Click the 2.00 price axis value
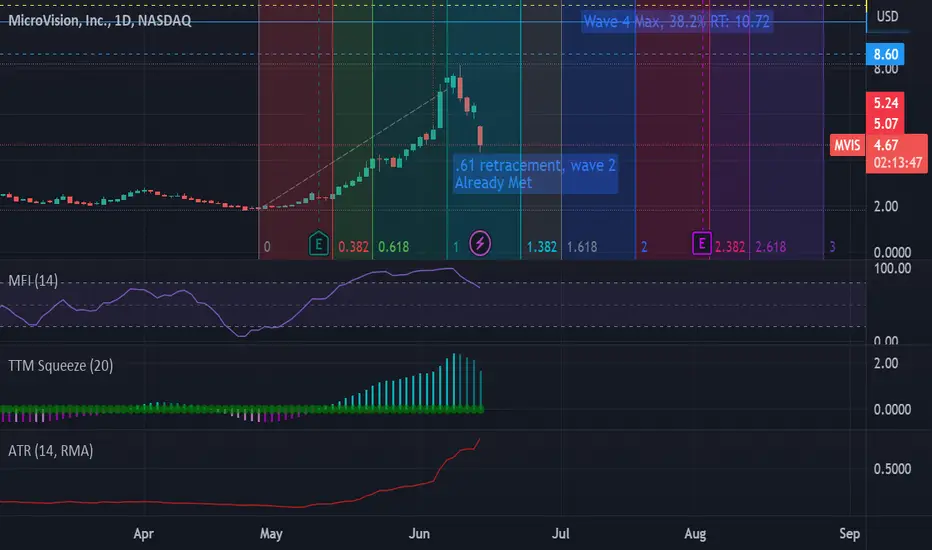 tap(886, 207)
